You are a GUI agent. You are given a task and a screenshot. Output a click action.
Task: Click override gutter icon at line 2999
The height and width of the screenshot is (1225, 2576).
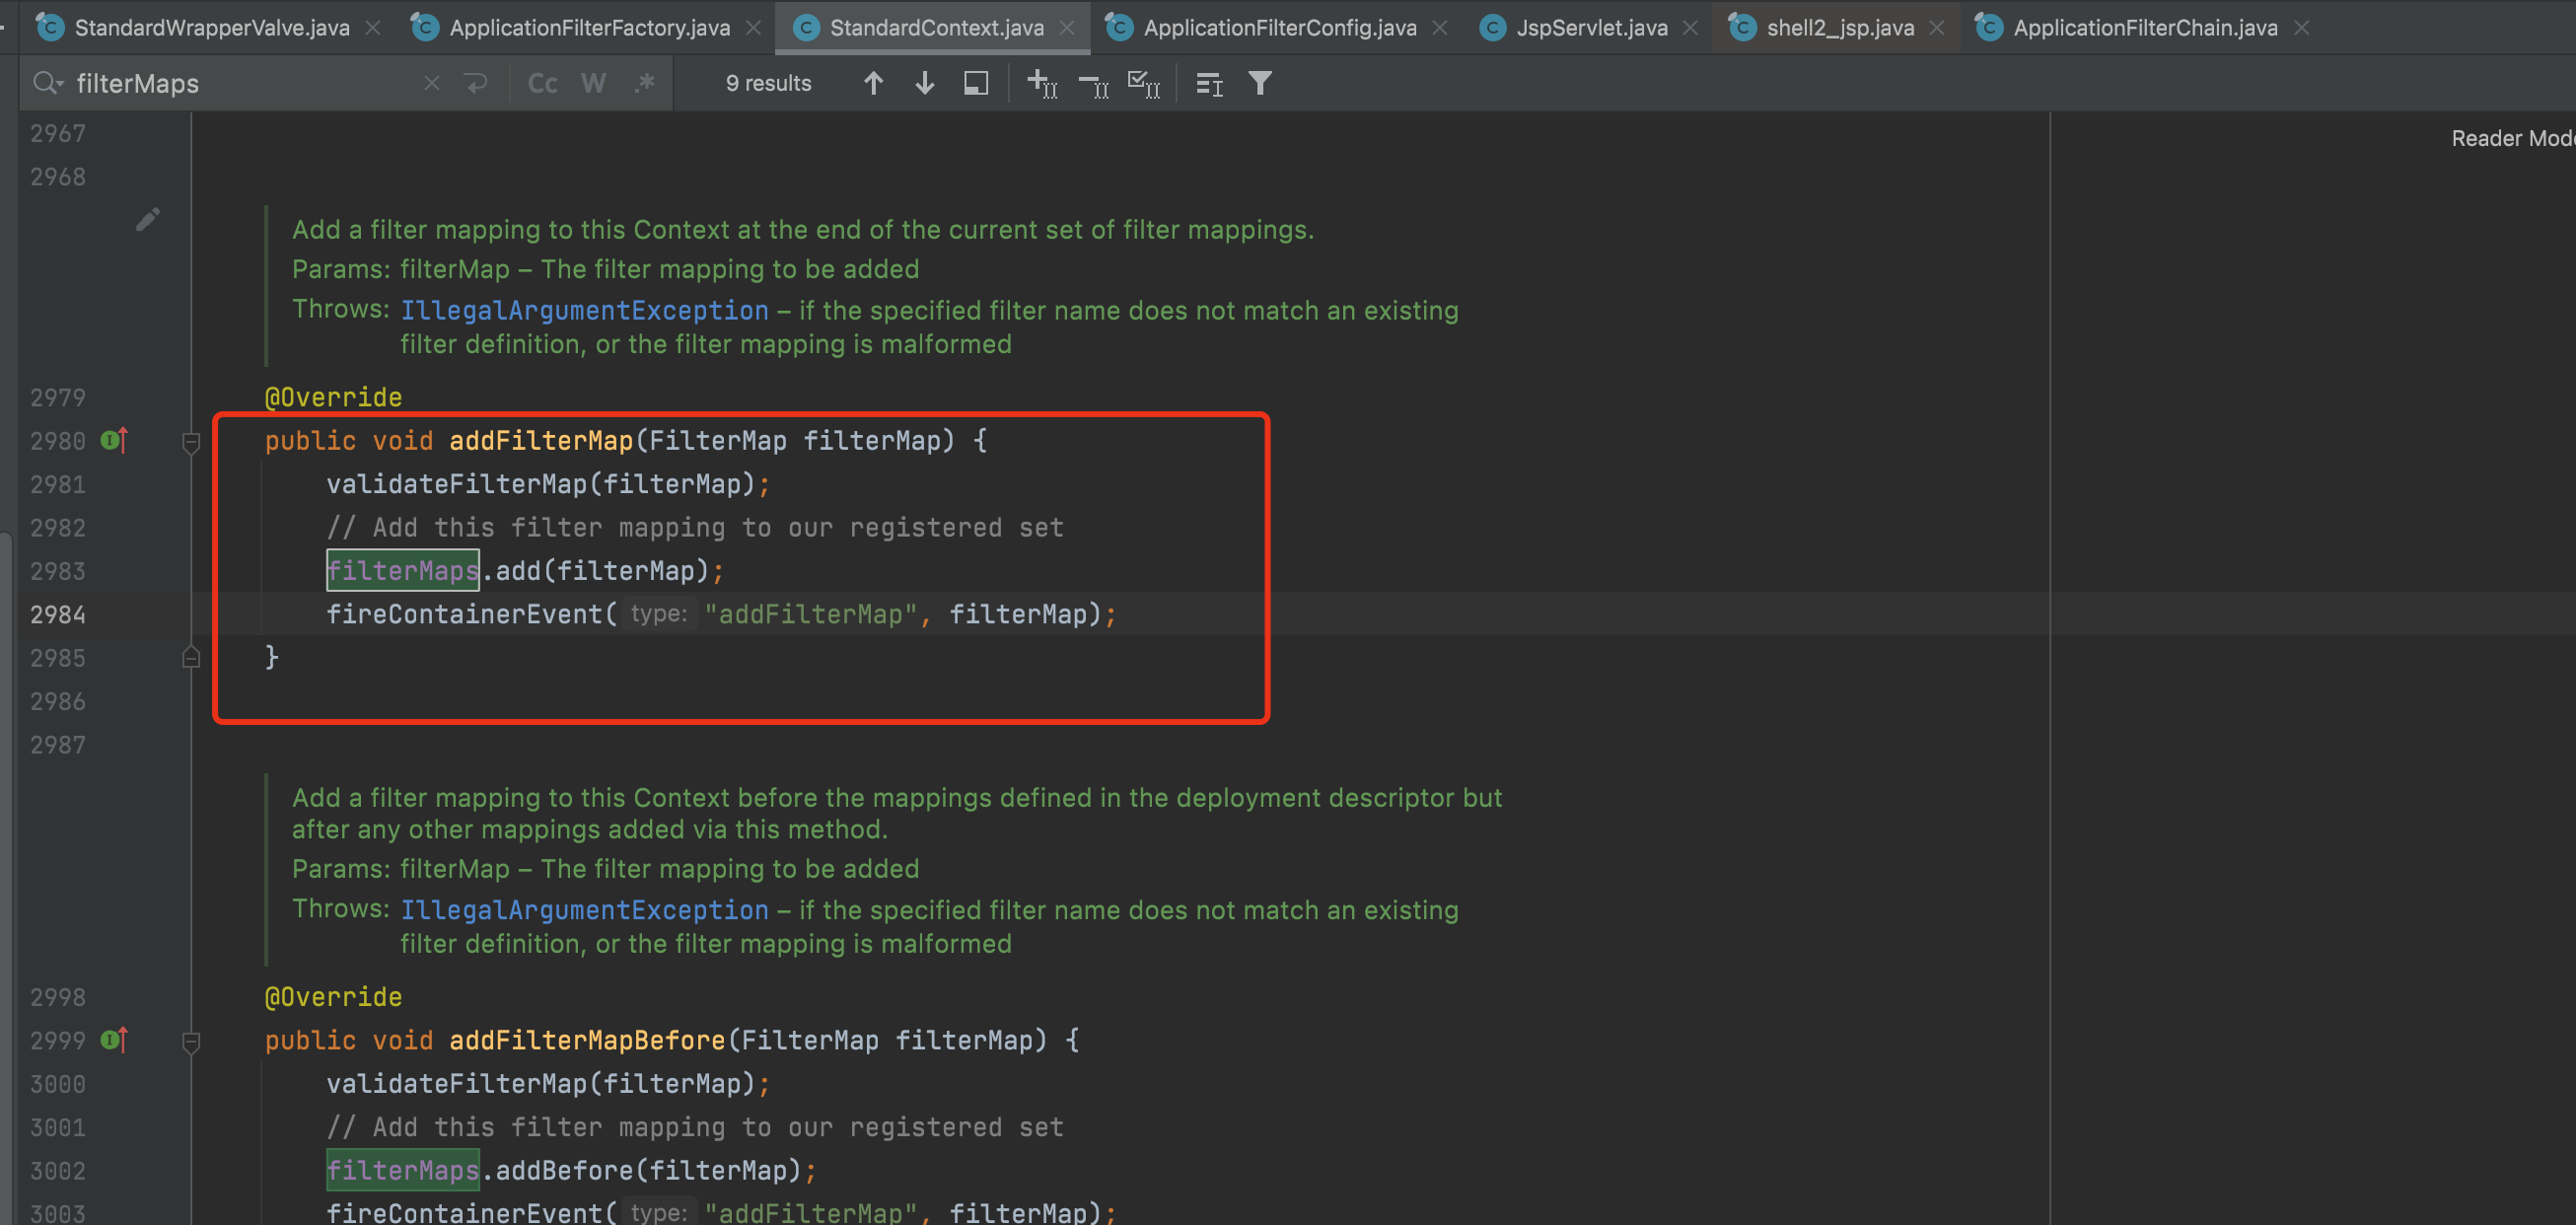[114, 1040]
